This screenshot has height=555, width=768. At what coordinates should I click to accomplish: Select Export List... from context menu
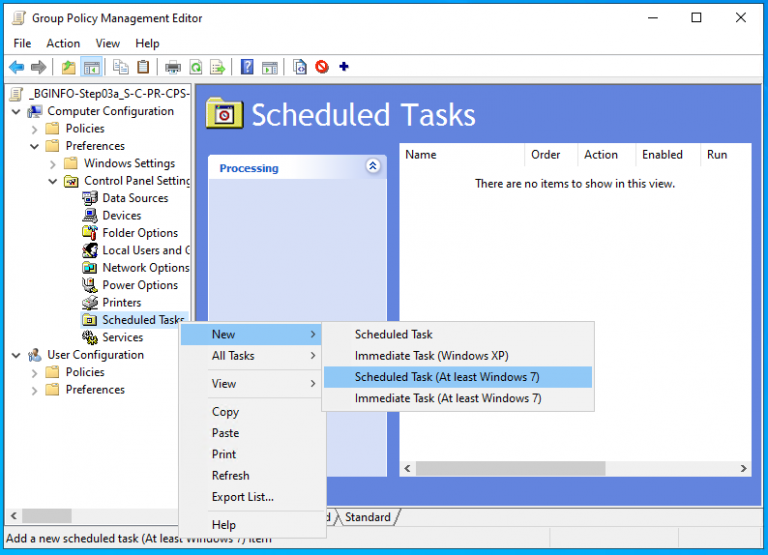pyautogui.click(x=242, y=497)
